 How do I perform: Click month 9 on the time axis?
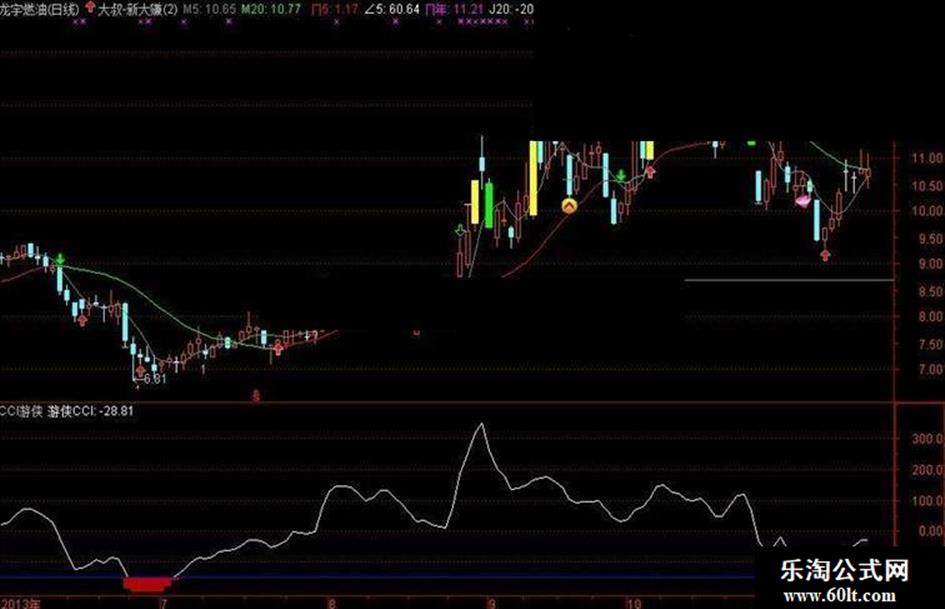pyautogui.click(x=492, y=603)
